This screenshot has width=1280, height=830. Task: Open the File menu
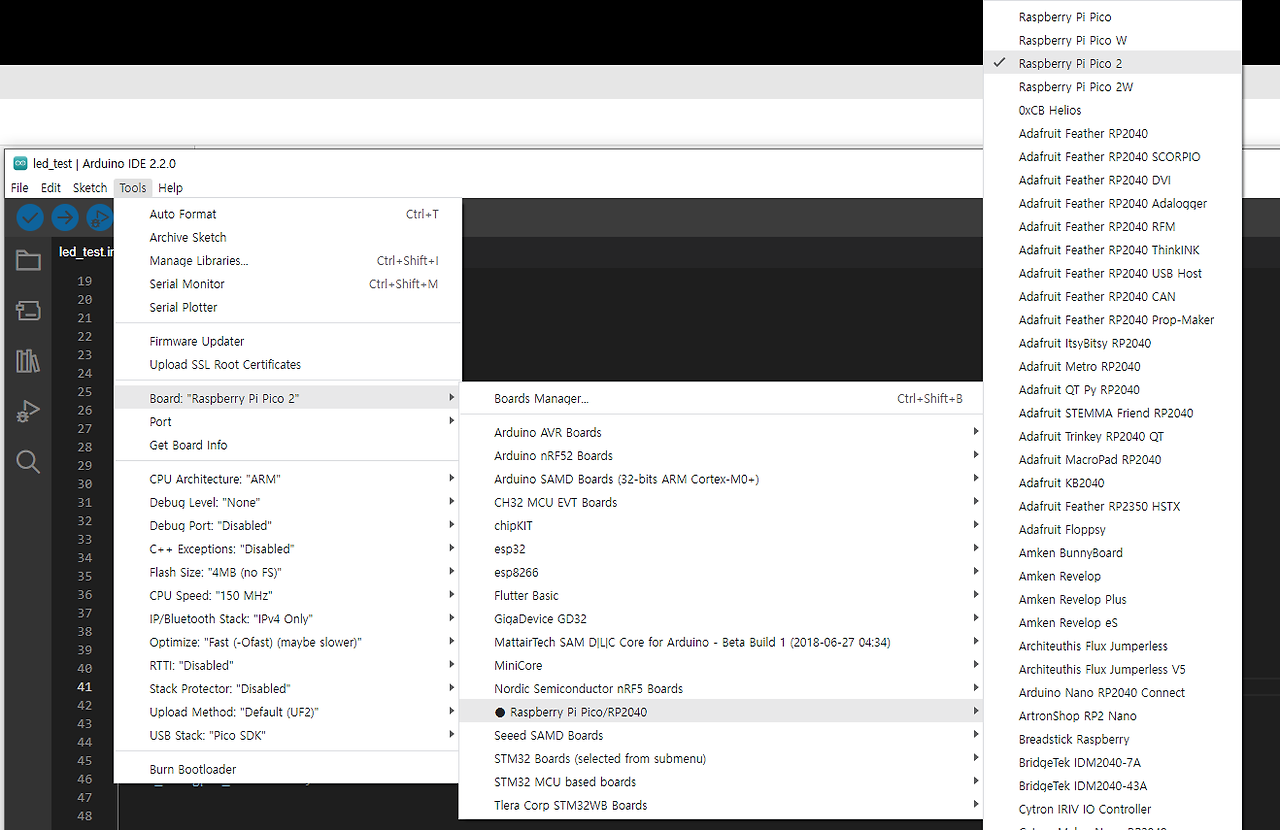pos(20,187)
